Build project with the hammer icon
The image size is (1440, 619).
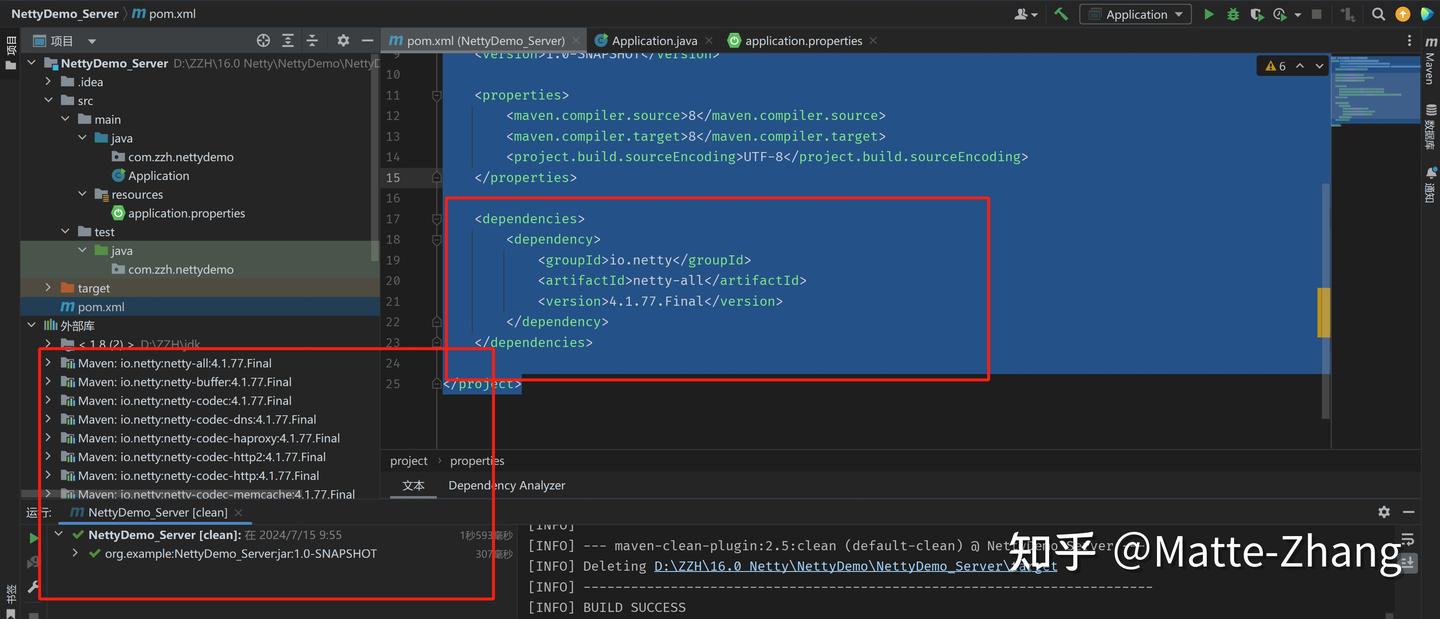(1061, 14)
